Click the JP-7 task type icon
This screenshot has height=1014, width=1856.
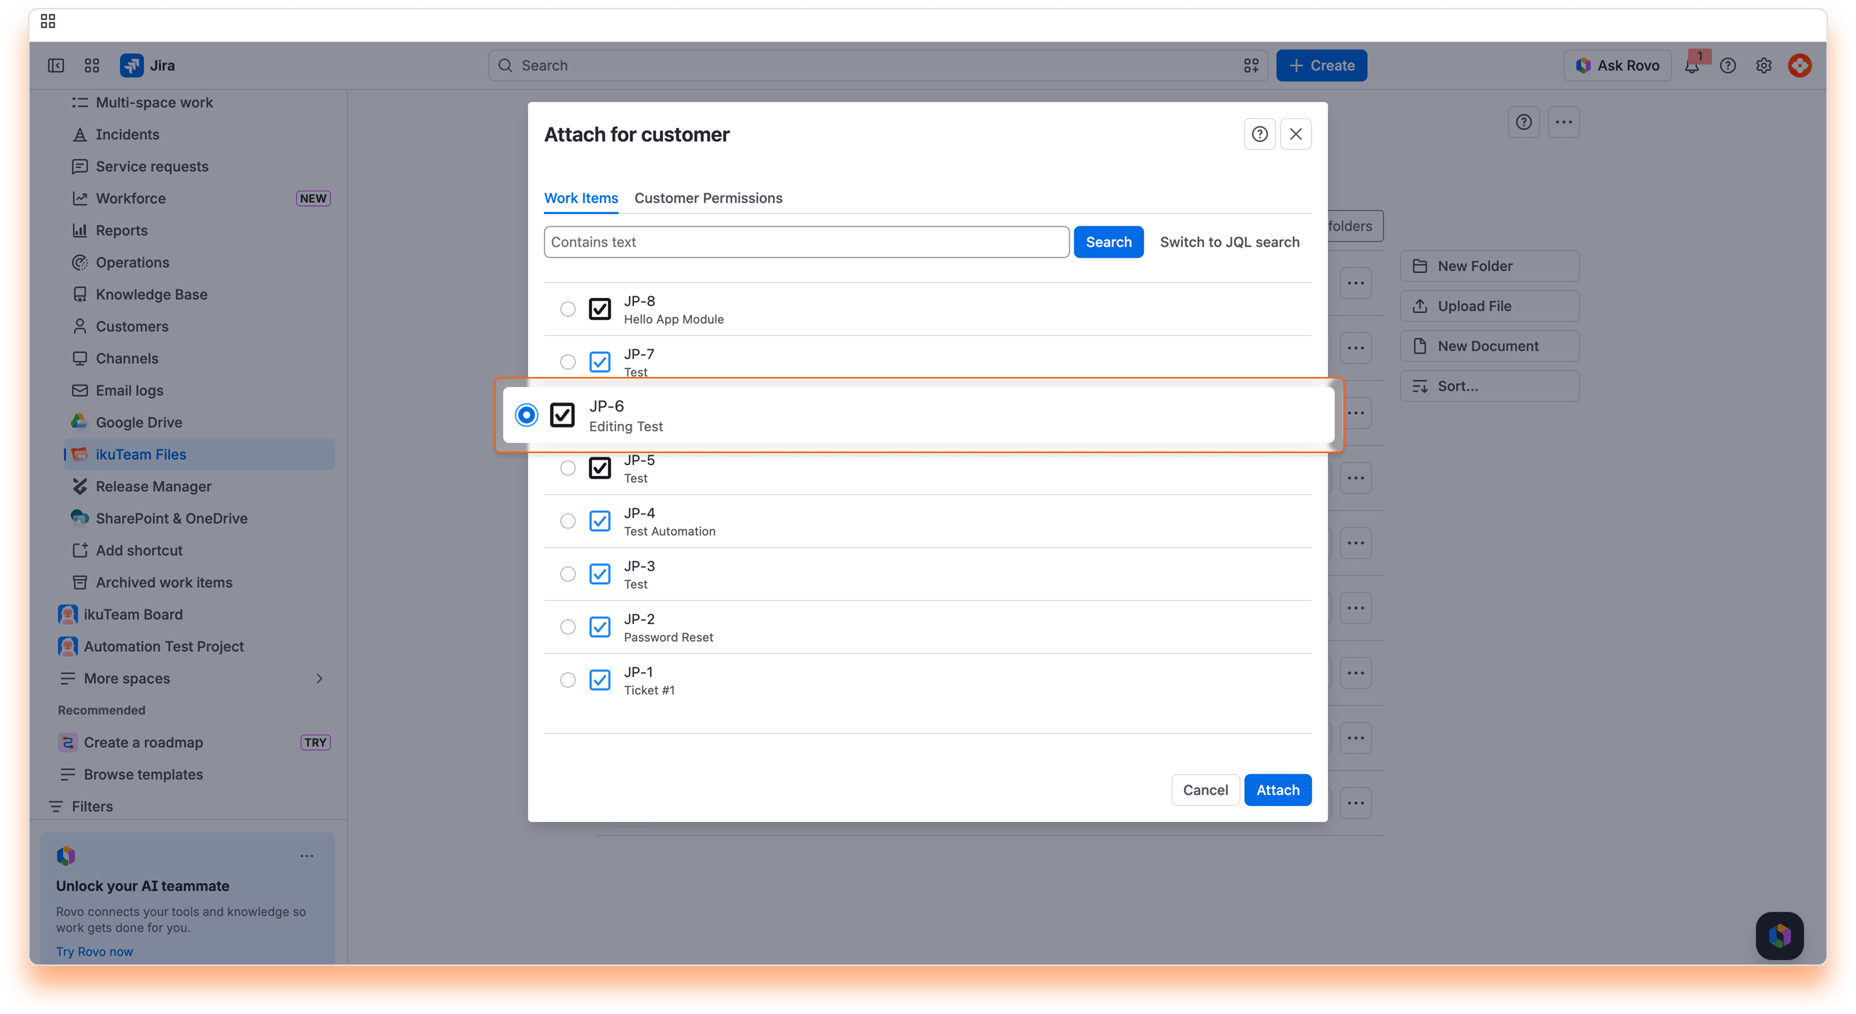600,362
